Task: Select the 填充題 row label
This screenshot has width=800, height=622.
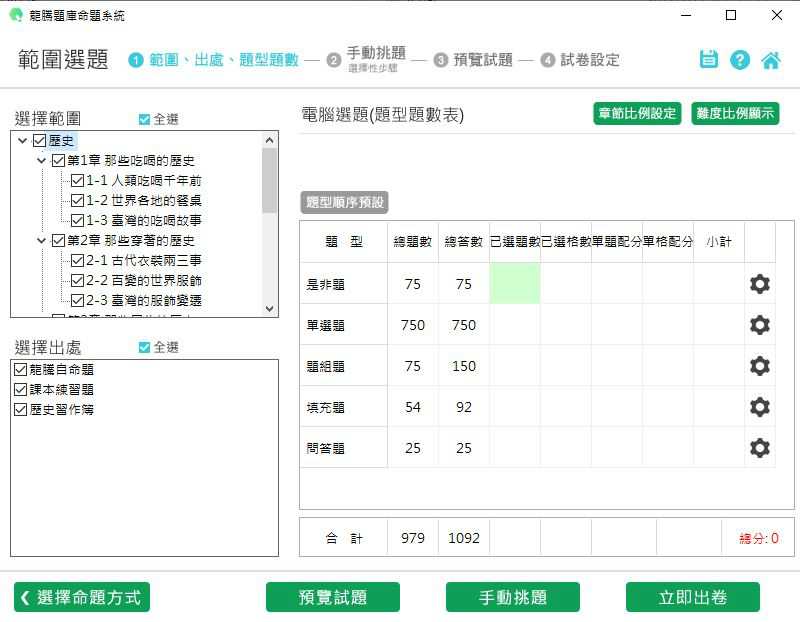Action: pyautogui.click(x=326, y=407)
